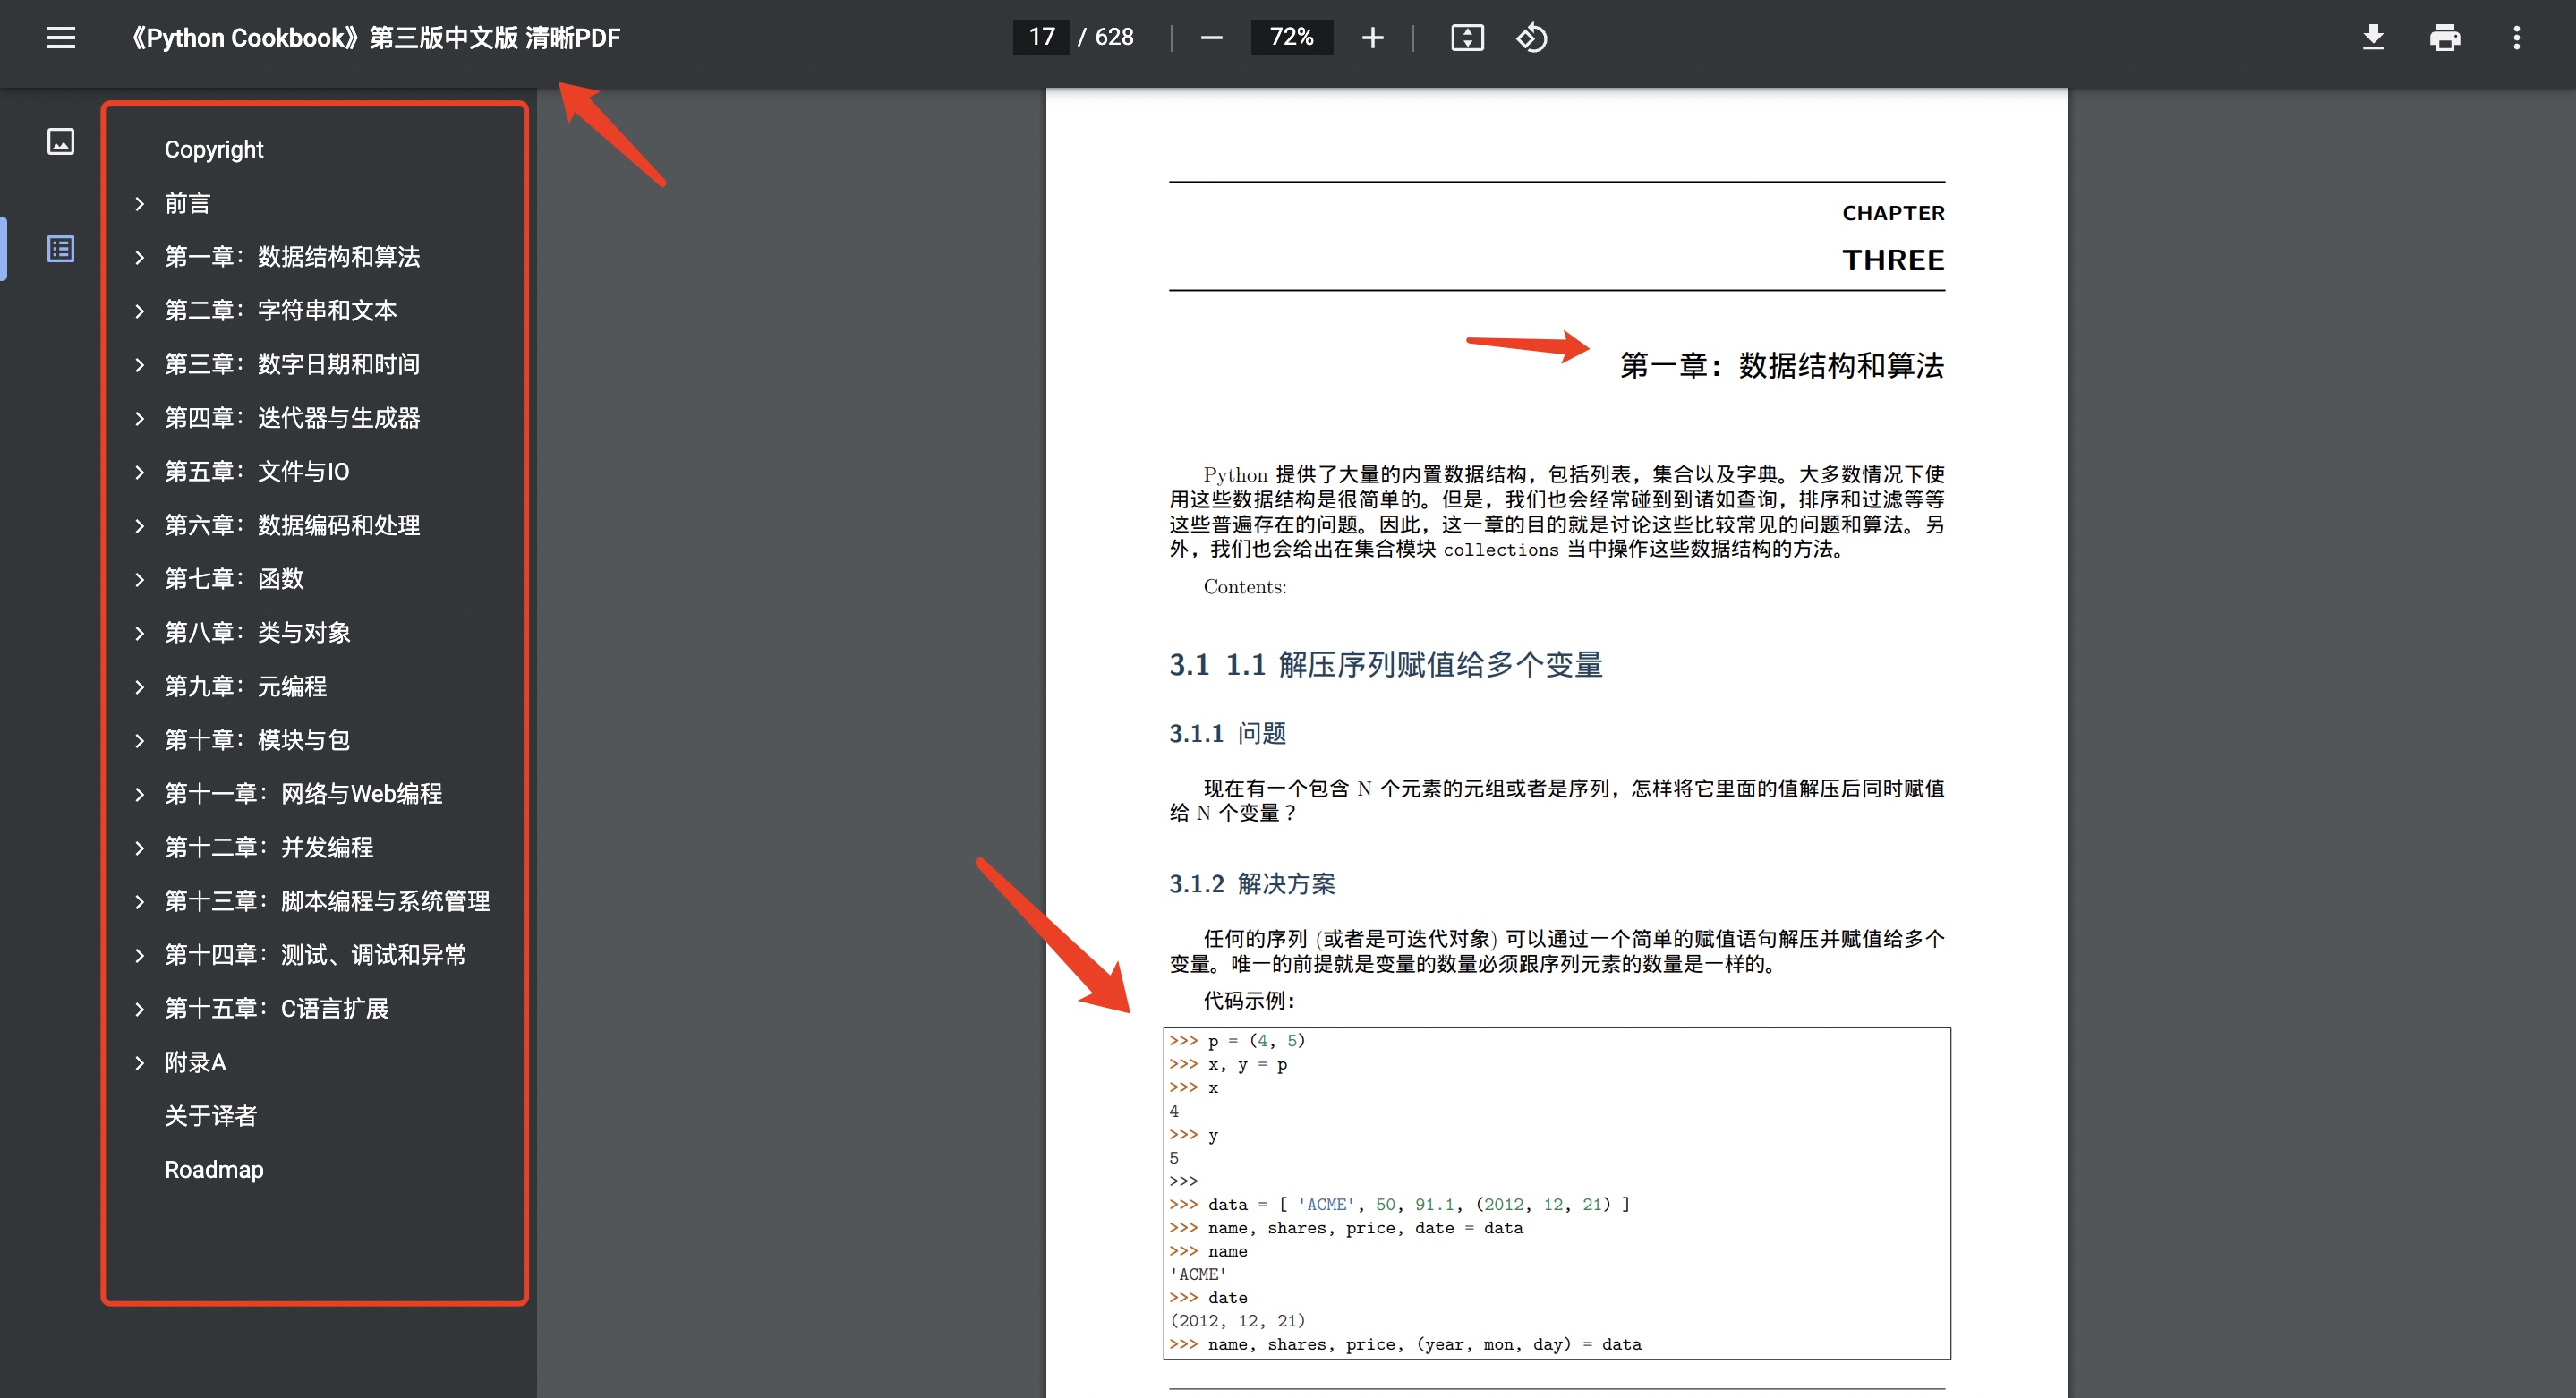Switch sidebar to document outline view
Viewport: 2576px width, 1398px height.
[60, 248]
